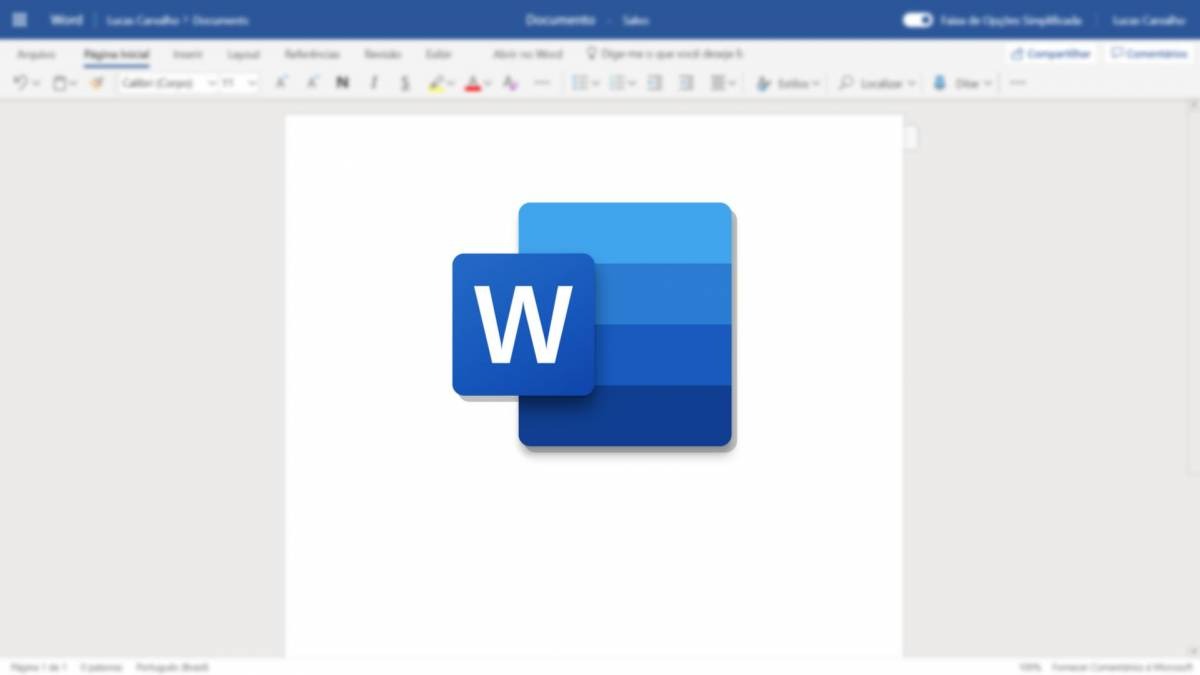The width and height of the screenshot is (1200, 675).
Task: Toggle bold formatting (N)
Action: tap(343, 84)
